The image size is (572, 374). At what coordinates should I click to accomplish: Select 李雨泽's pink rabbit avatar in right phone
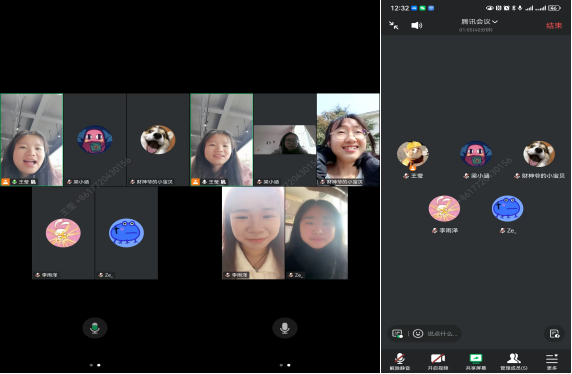(444, 208)
